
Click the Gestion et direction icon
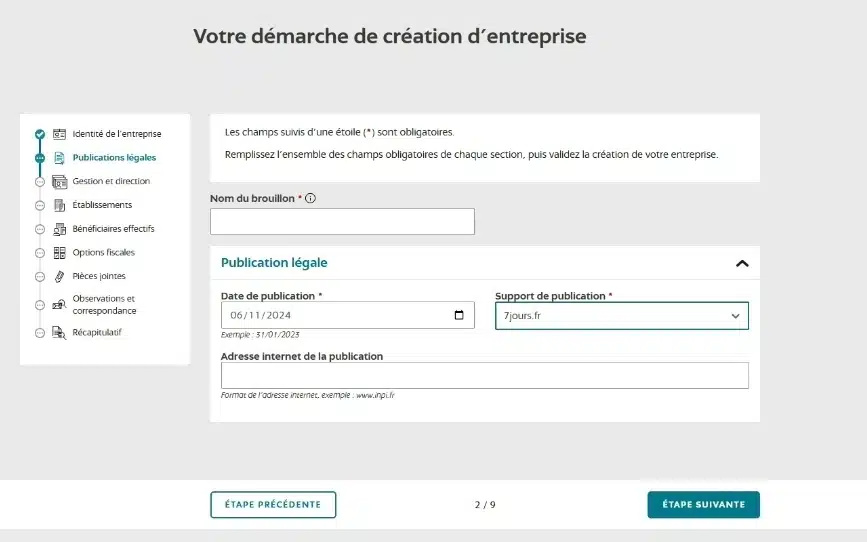(x=59, y=181)
